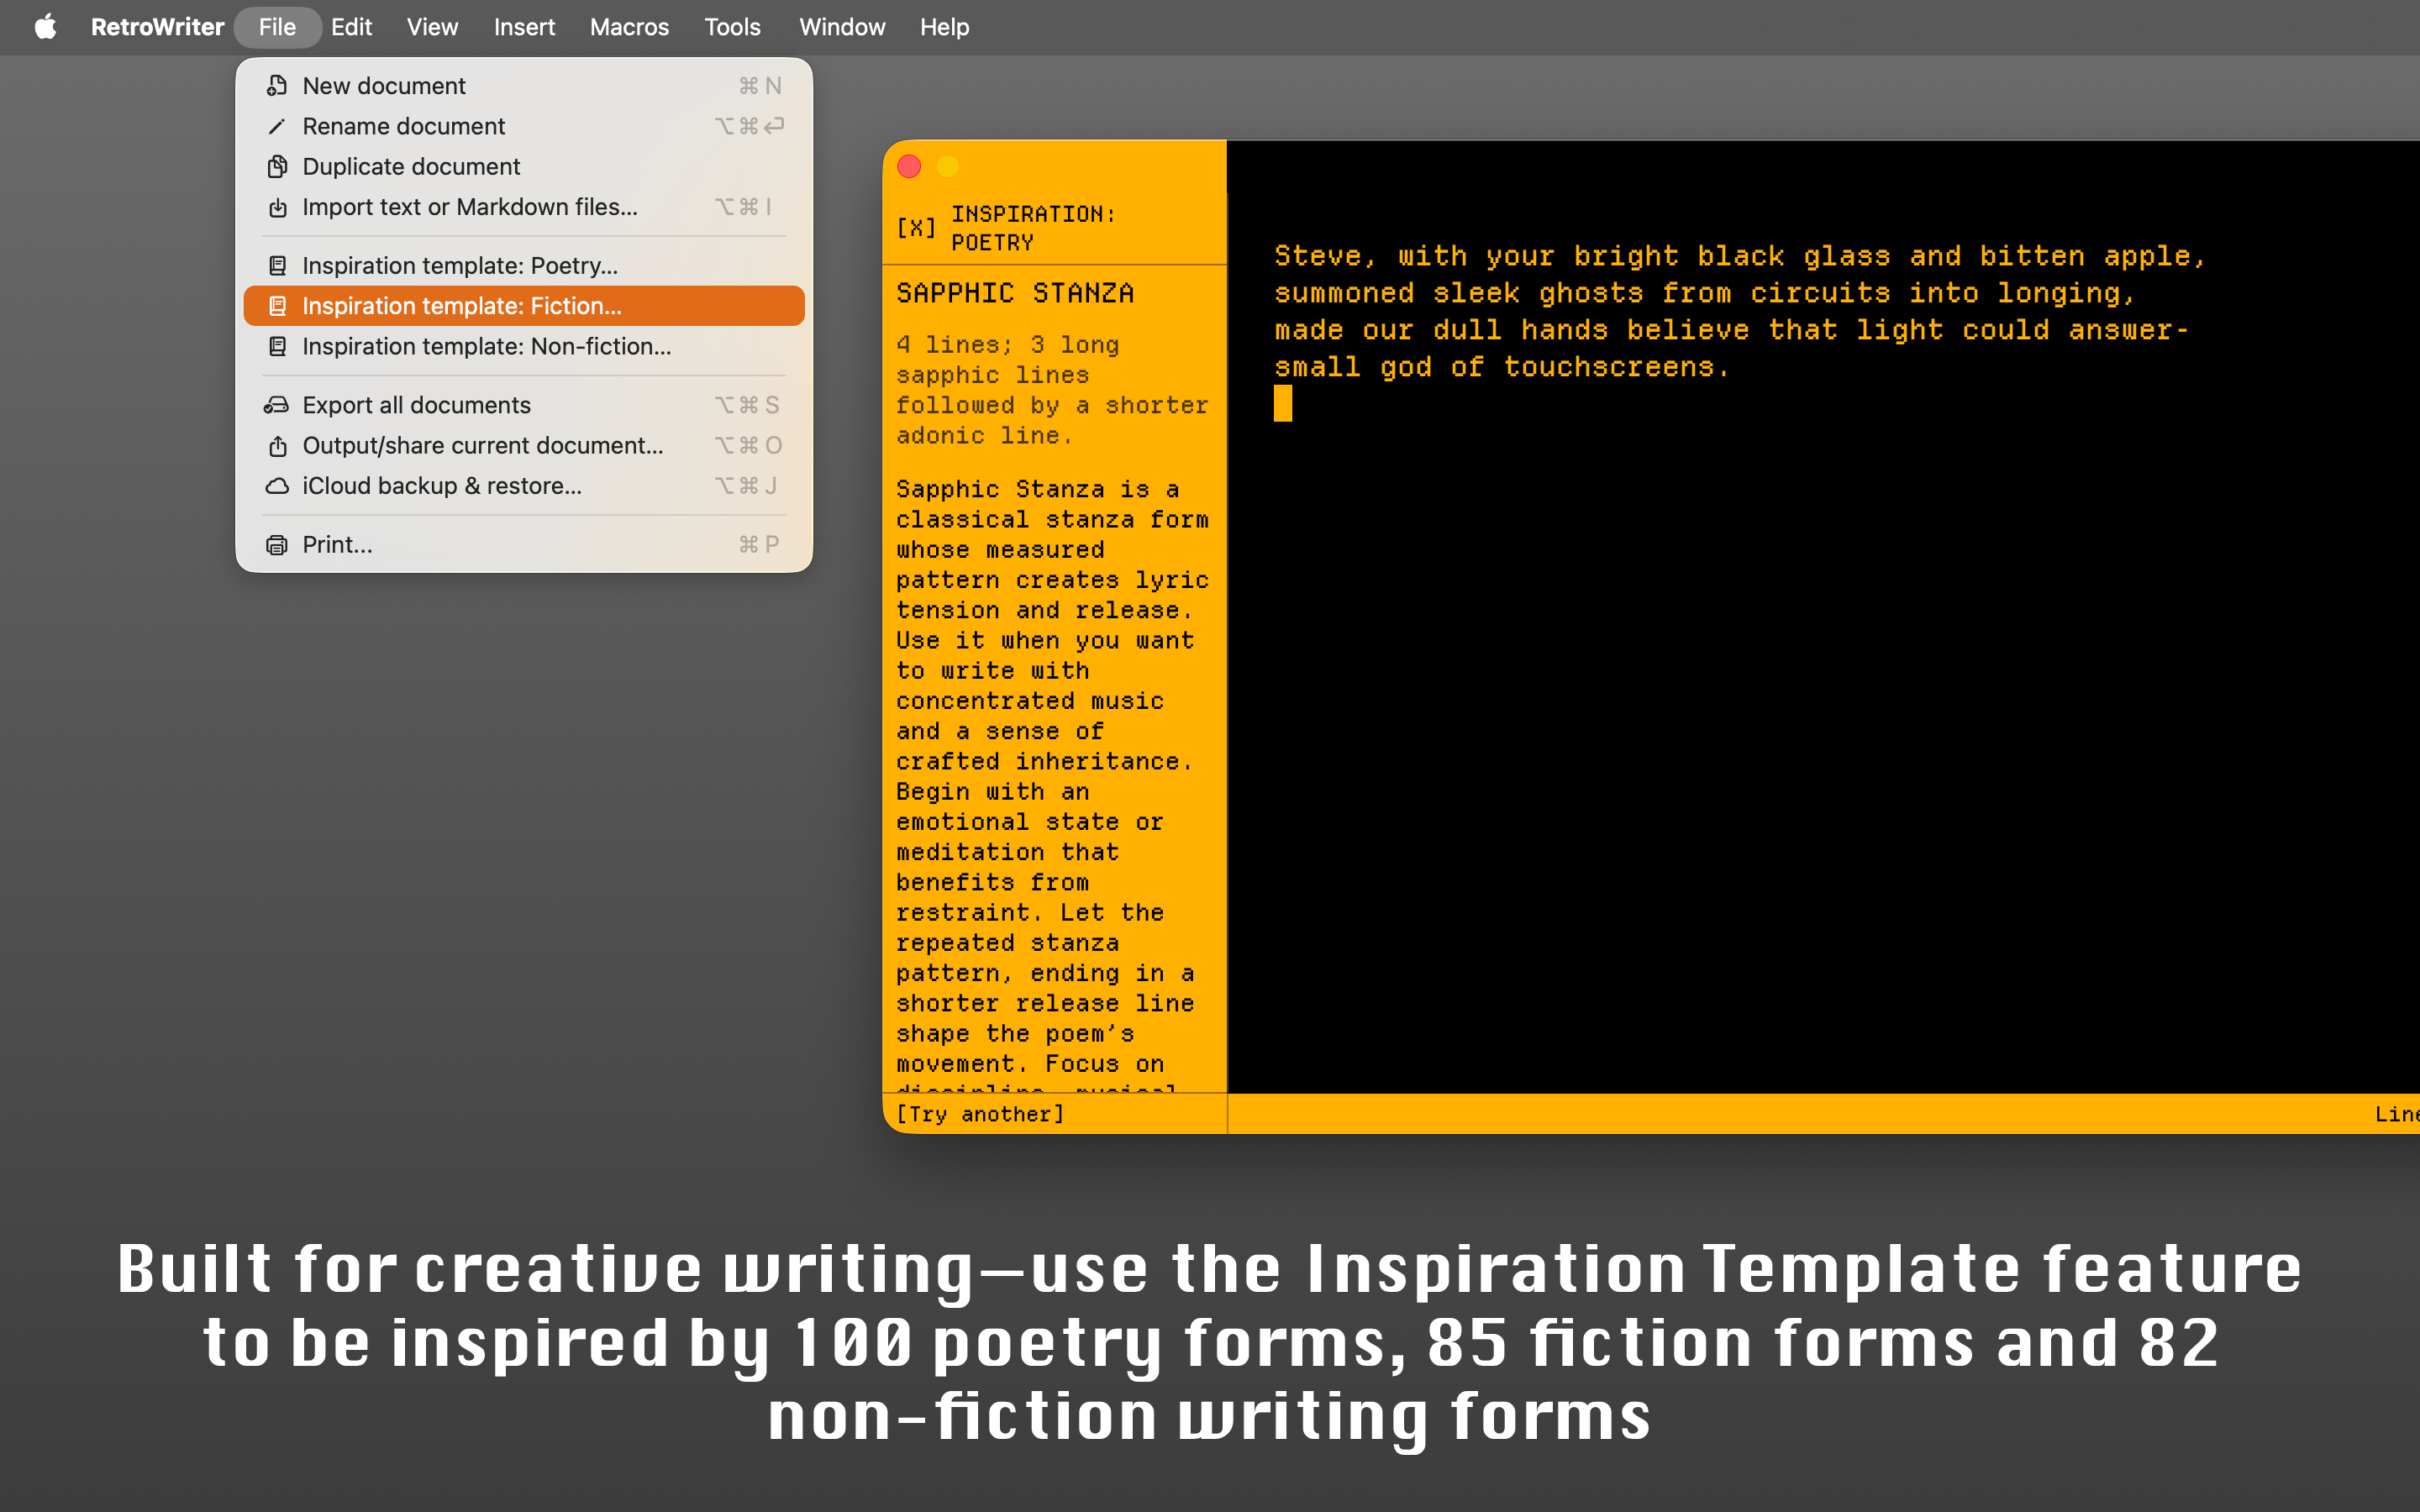Viewport: 2420px width, 1512px height.
Task: Click the INSPIRATION: POETRY header
Action: (x=1033, y=228)
